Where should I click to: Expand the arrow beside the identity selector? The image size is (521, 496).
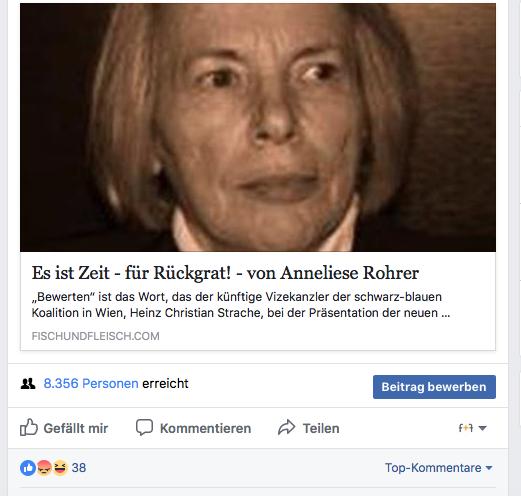click(482, 428)
